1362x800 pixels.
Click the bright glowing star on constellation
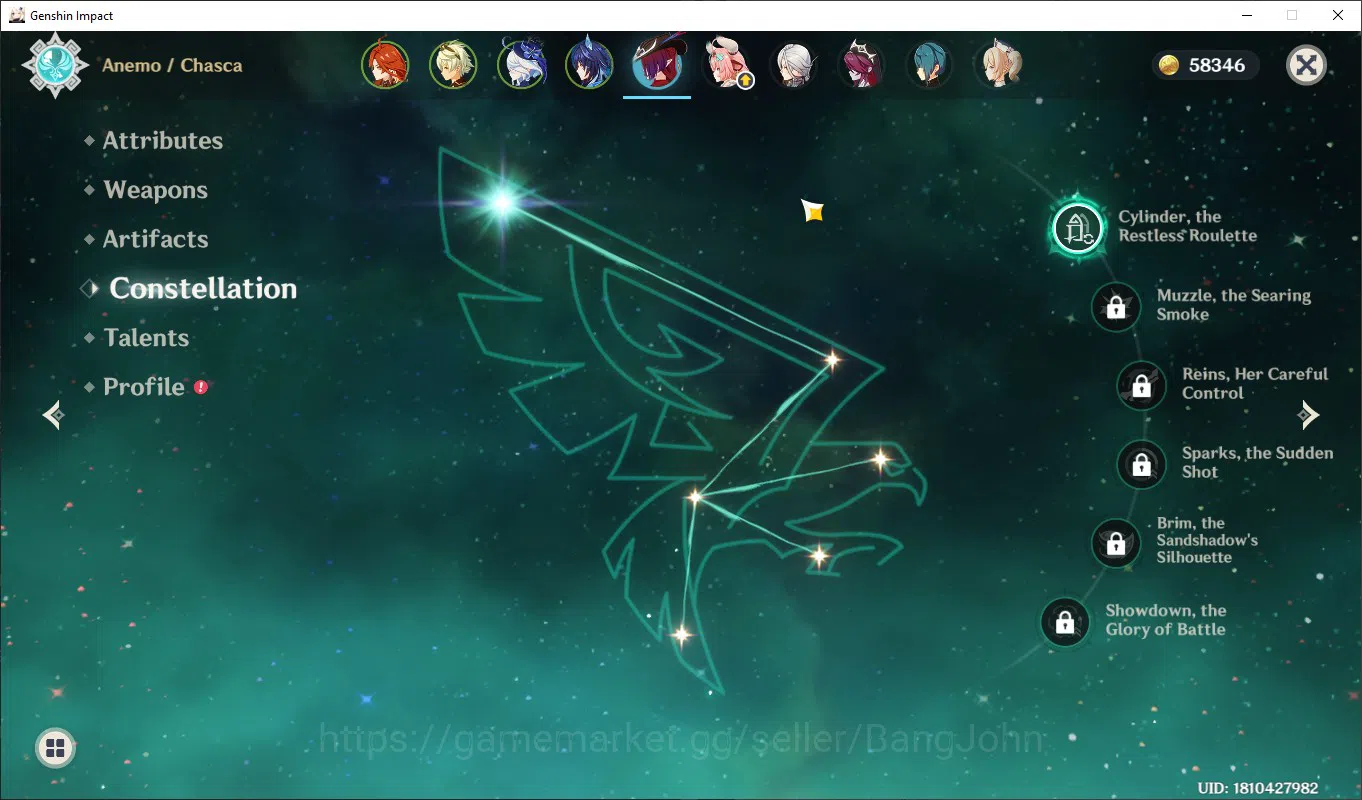point(502,203)
